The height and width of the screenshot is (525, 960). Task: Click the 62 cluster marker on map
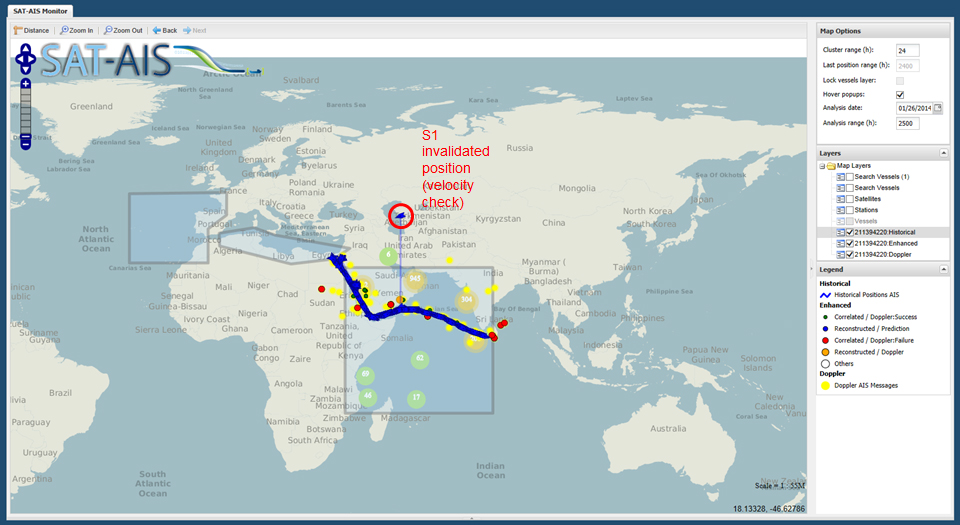click(419, 359)
